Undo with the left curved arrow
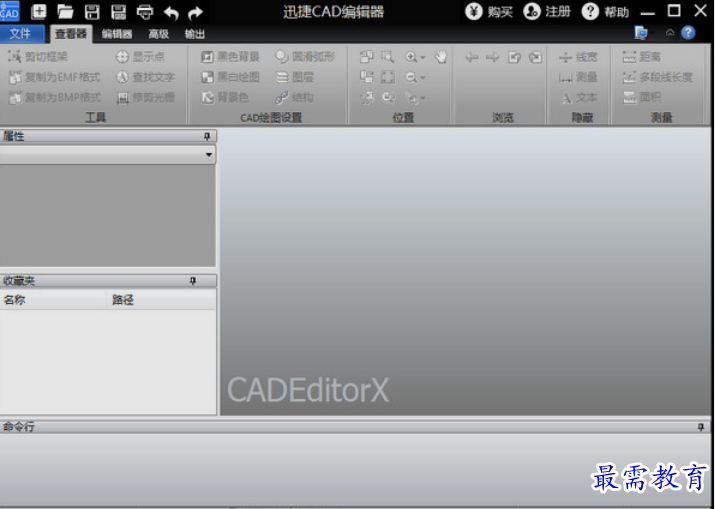 pos(171,12)
